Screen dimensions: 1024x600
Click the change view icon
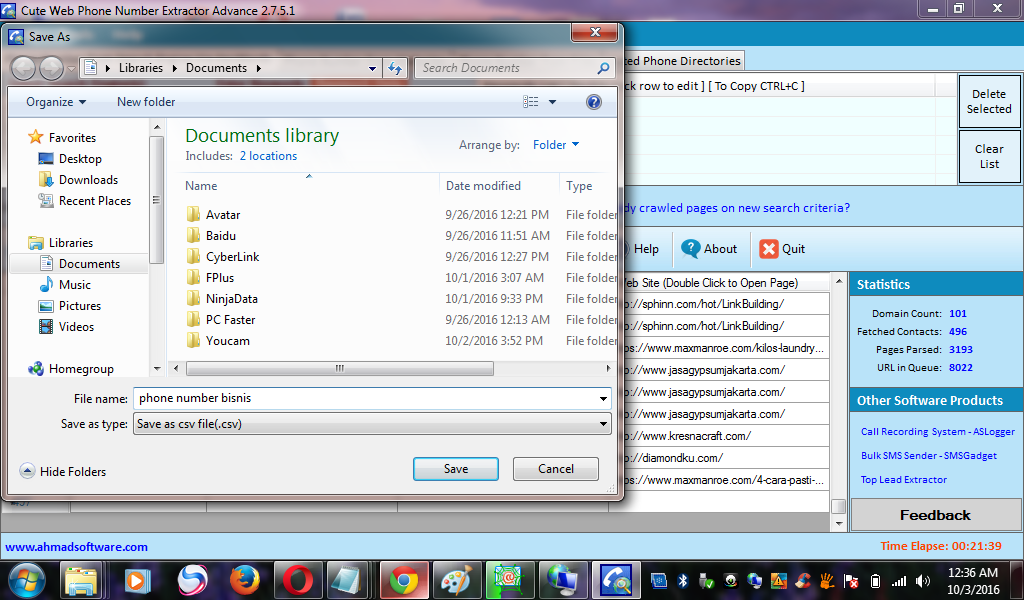[530, 102]
